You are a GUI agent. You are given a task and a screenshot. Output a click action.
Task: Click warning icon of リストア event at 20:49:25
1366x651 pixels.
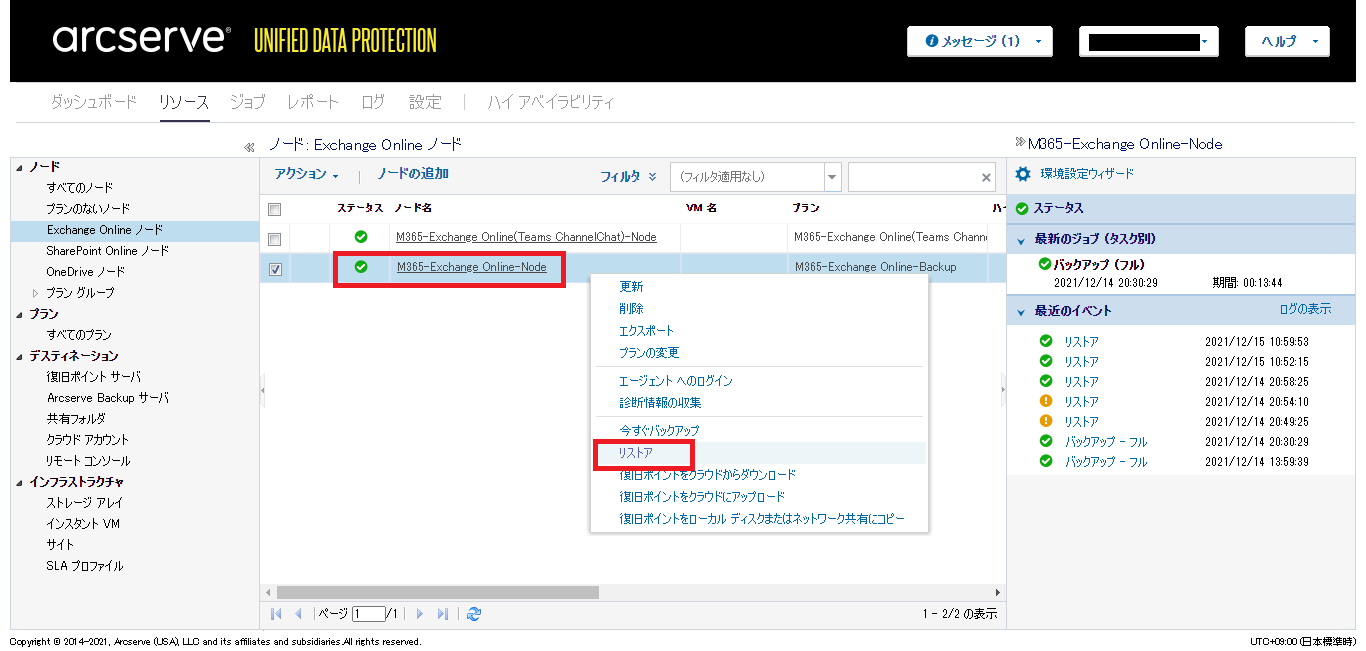click(1046, 421)
